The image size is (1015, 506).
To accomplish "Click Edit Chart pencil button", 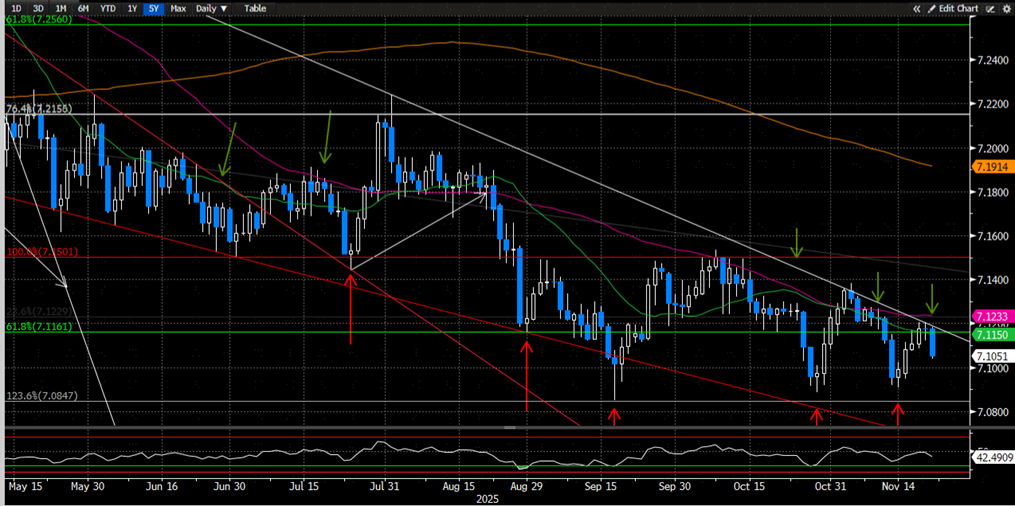I will tap(953, 8).
